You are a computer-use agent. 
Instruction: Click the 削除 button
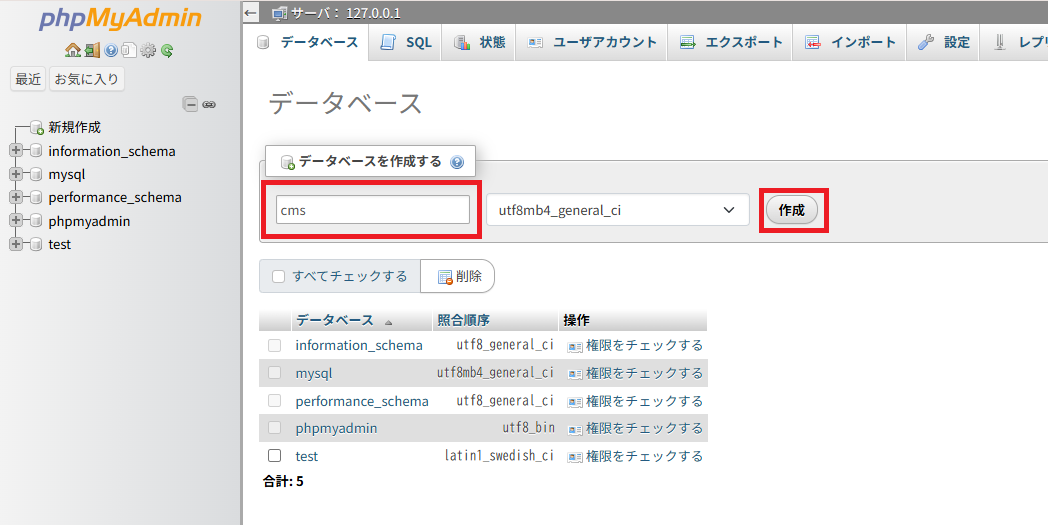click(459, 277)
